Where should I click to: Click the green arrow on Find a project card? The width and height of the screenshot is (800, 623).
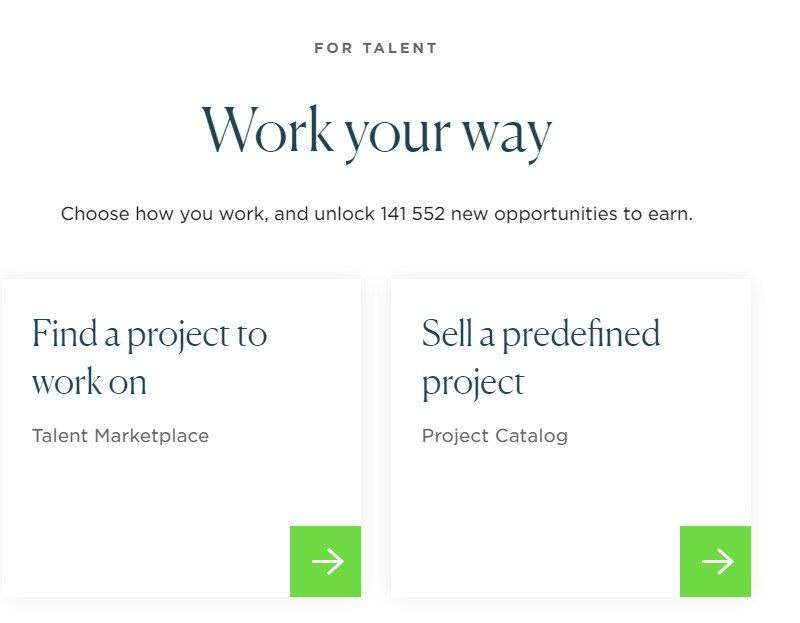click(326, 561)
